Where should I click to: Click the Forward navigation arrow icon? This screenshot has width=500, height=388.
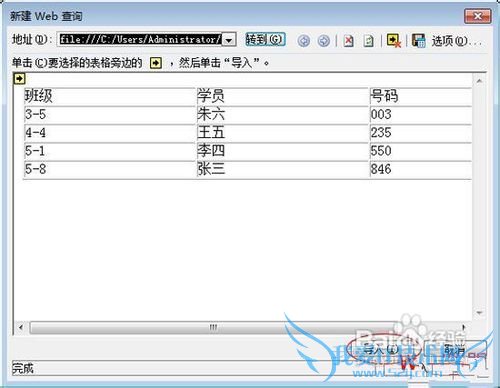tap(323, 41)
